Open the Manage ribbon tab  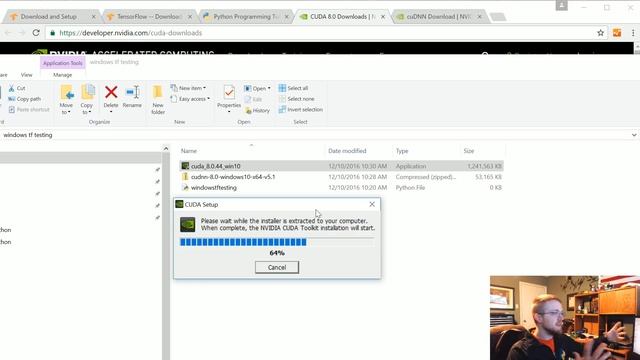[x=62, y=75]
